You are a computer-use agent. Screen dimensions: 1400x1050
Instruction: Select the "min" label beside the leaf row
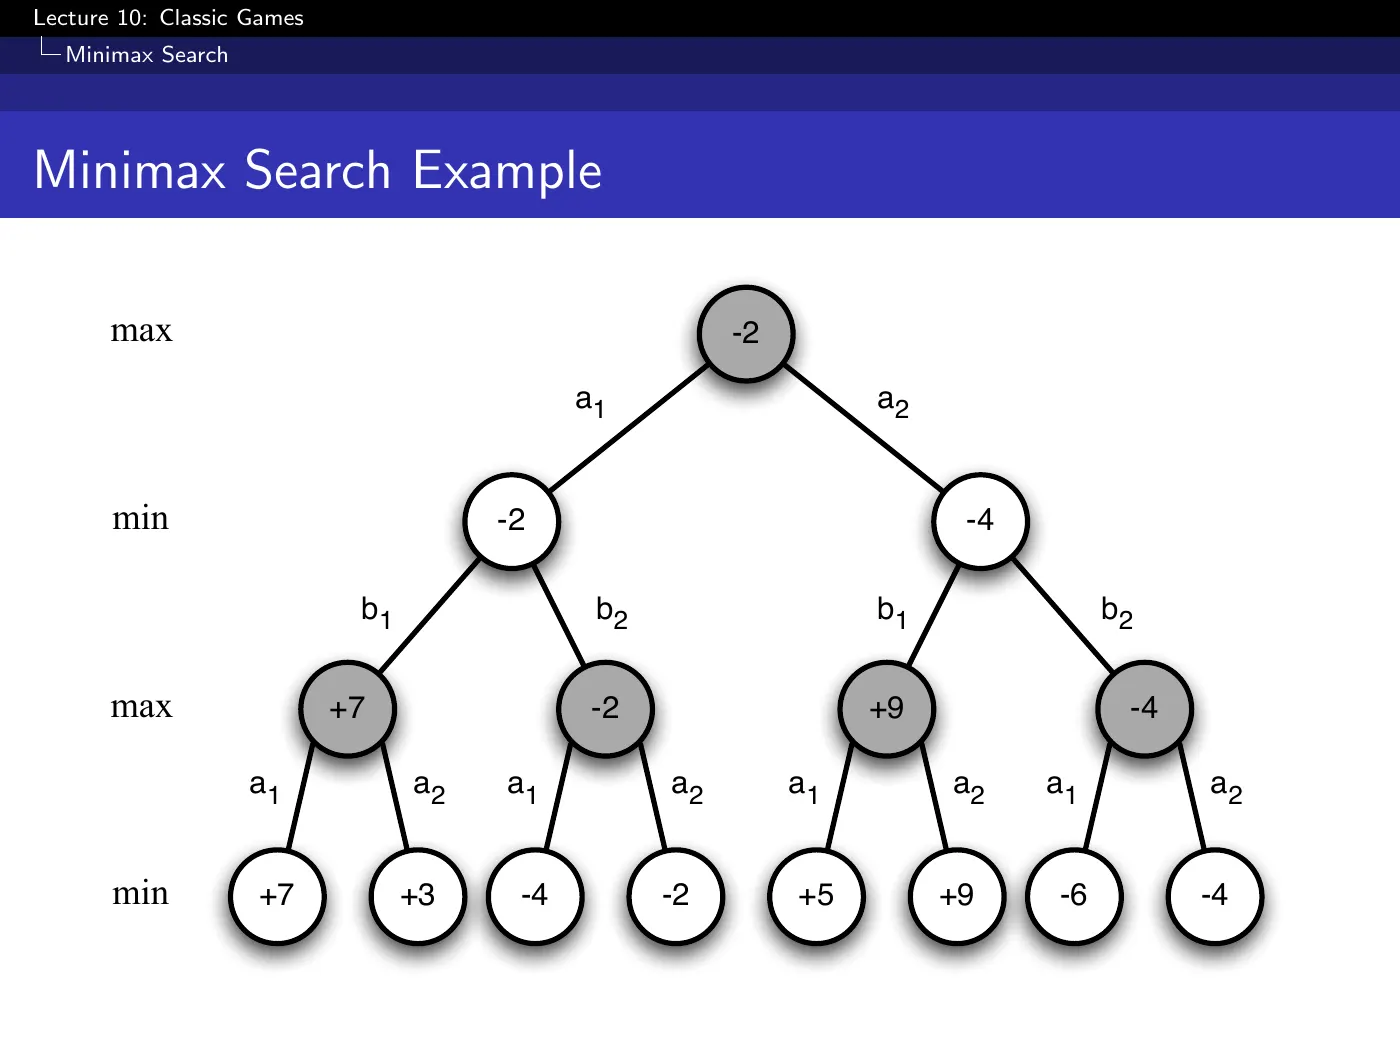point(141,893)
